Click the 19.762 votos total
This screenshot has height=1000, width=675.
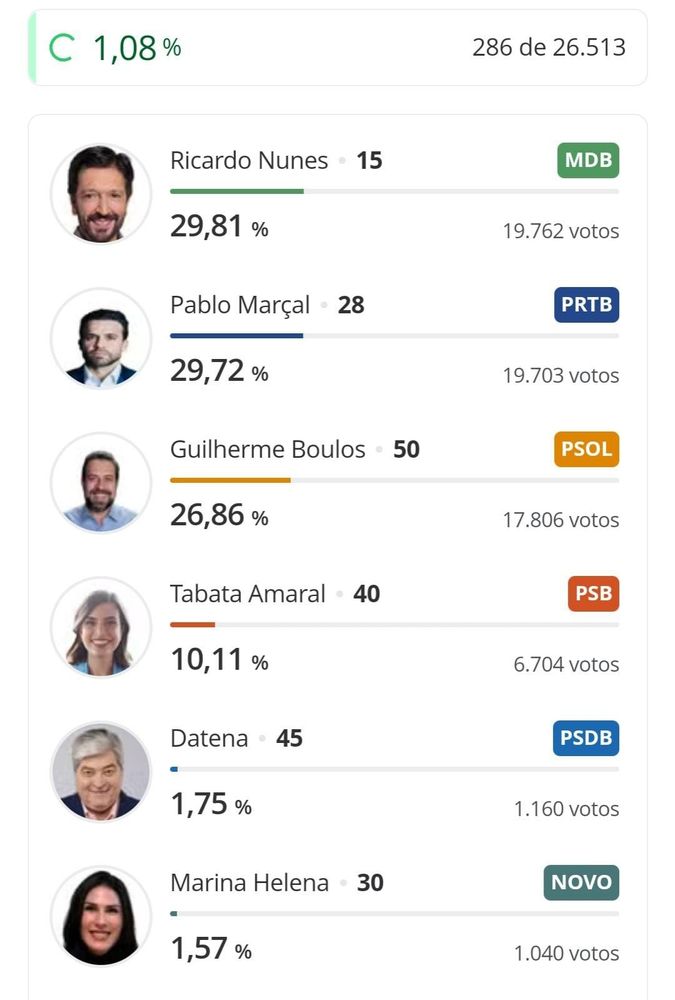point(560,232)
